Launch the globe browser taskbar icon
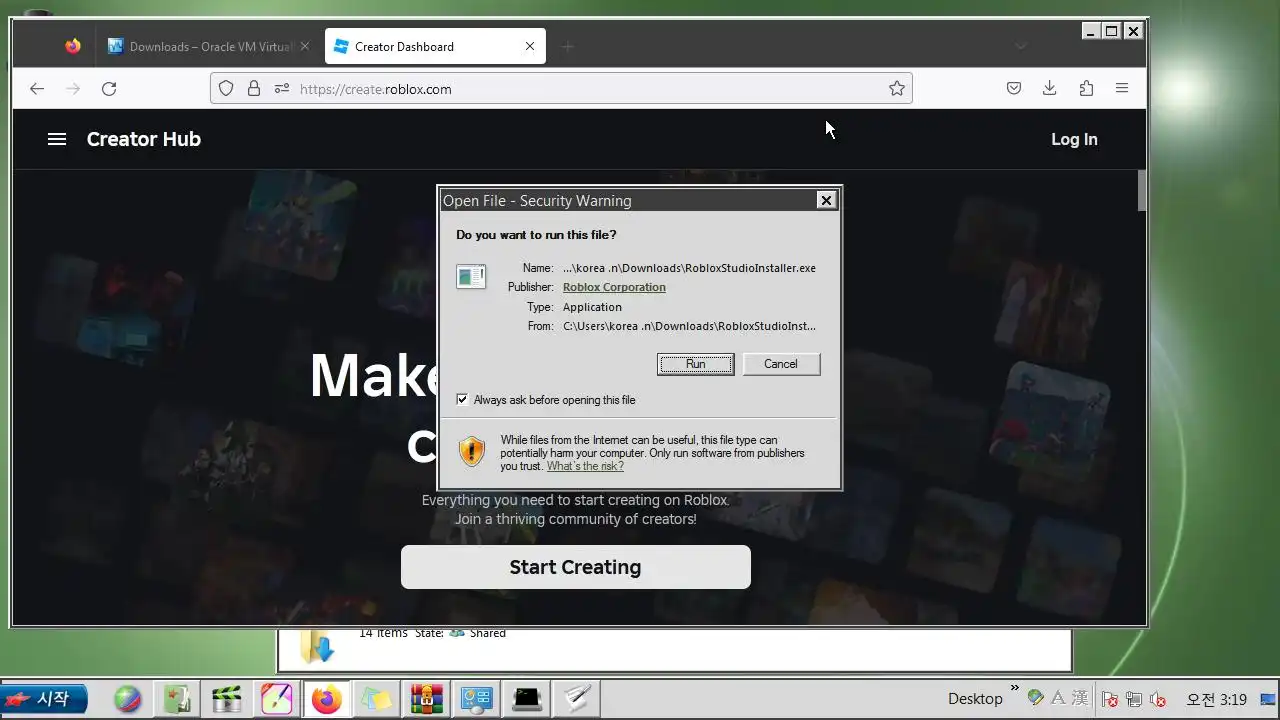Viewport: 1280px width, 720px height. pos(128,699)
